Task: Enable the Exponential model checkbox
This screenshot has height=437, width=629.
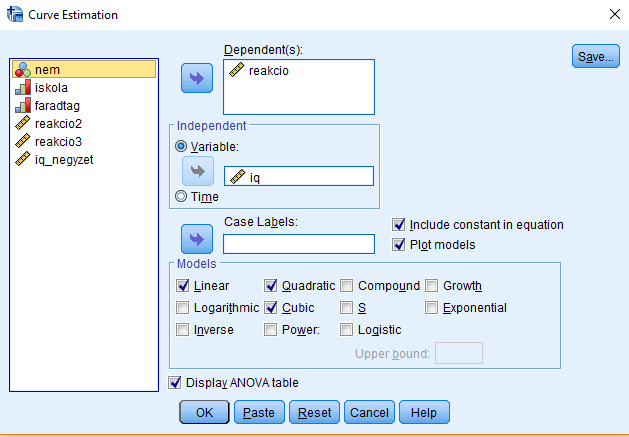Action: coord(432,308)
